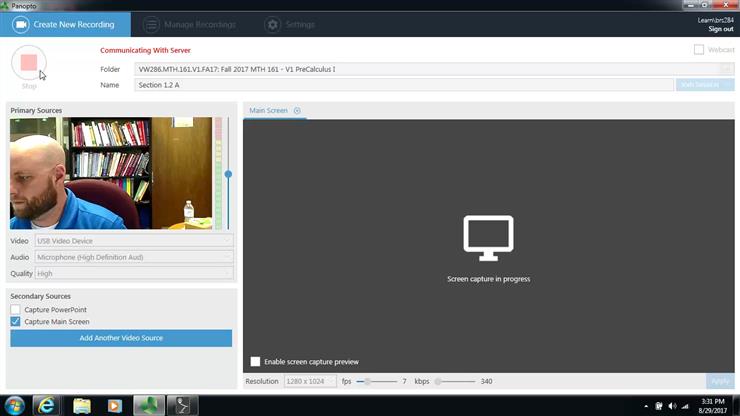The image size is (740, 416).
Task: Enable the Capture PowerPoint checkbox
Action: point(15,310)
